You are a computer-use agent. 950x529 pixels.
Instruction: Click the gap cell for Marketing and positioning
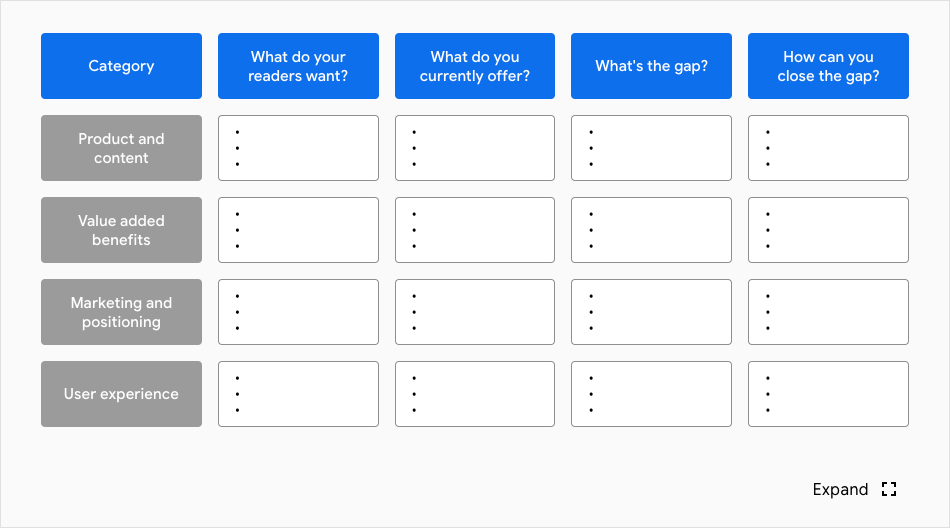point(651,312)
